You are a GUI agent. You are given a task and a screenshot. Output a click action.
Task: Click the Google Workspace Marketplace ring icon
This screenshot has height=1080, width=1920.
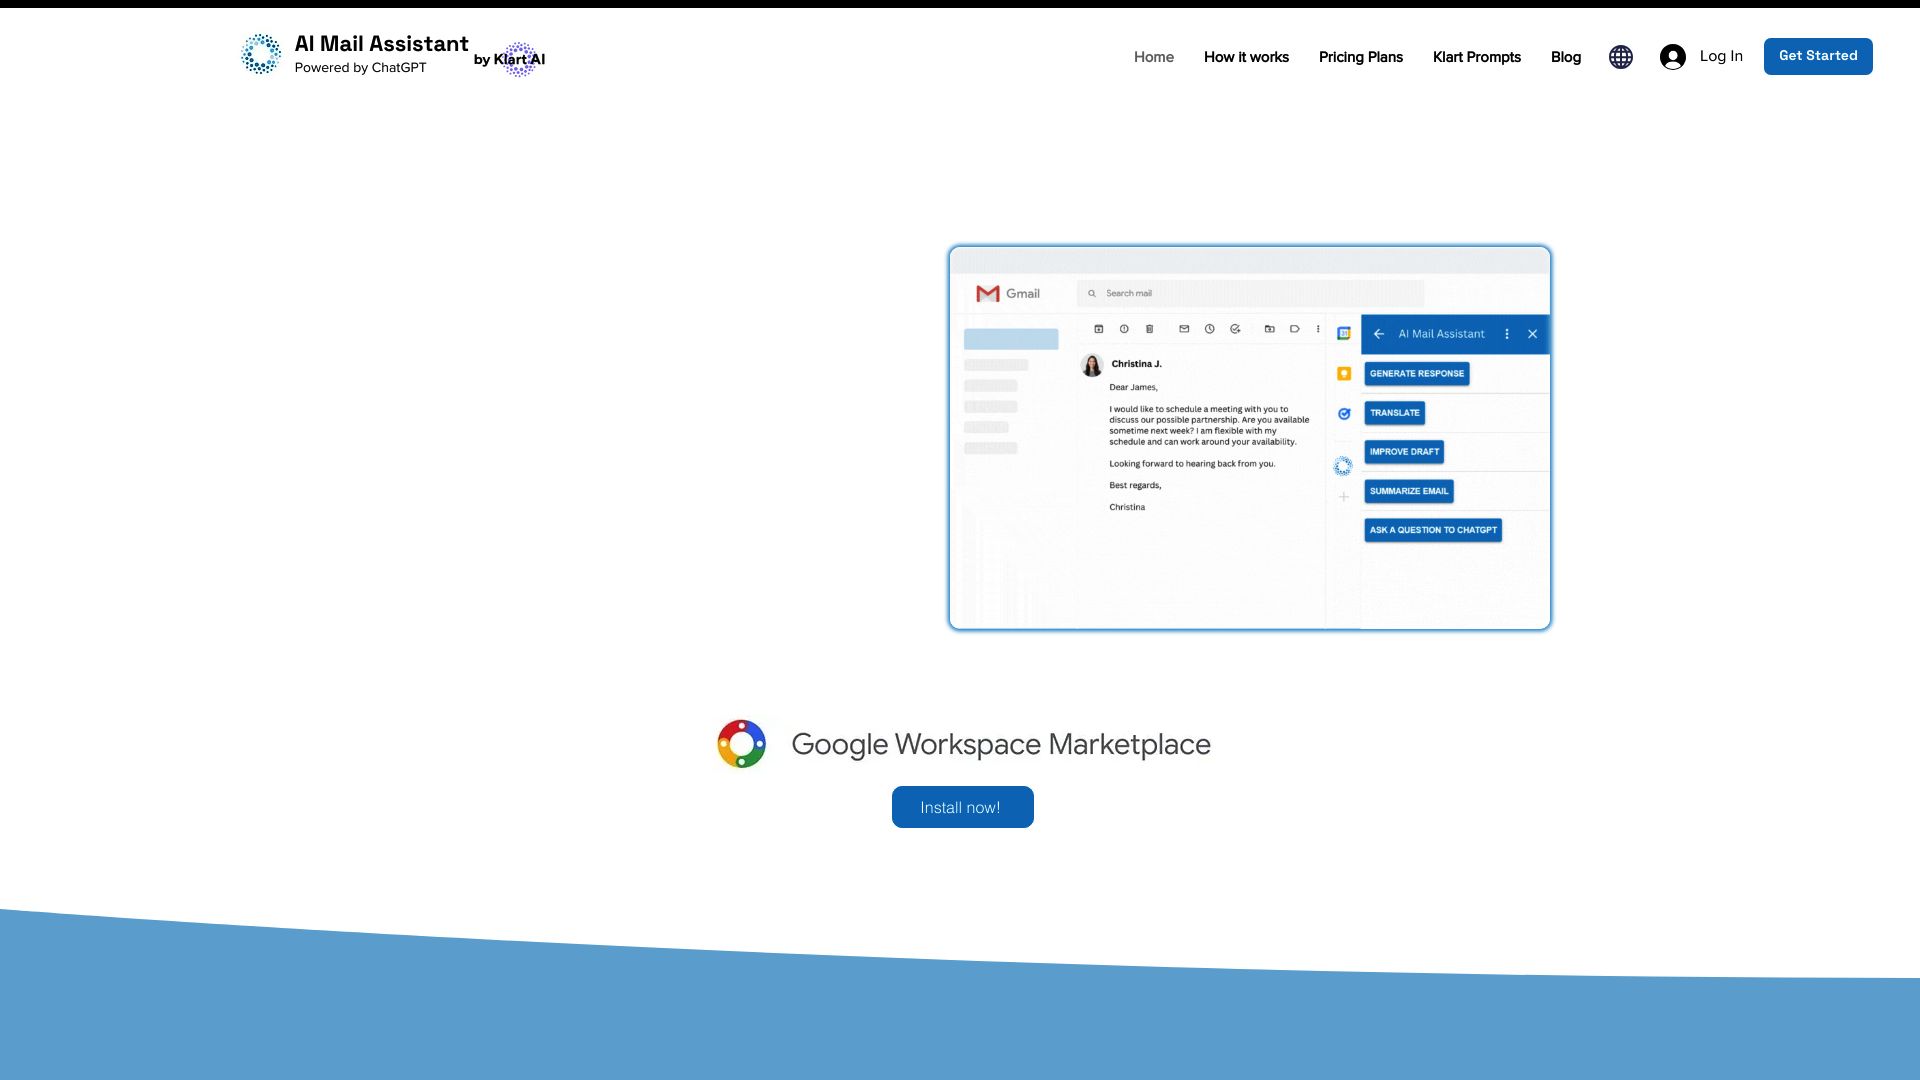[x=741, y=744]
